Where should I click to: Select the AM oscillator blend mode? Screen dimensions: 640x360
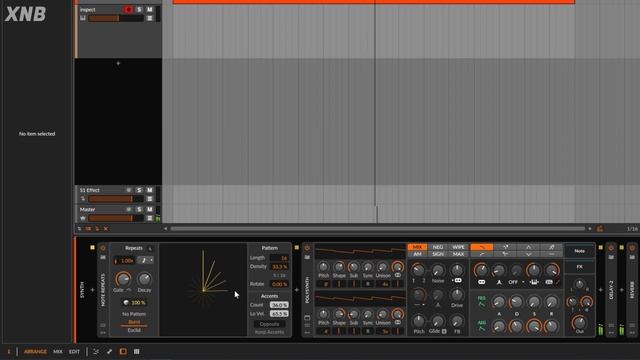click(x=418, y=254)
